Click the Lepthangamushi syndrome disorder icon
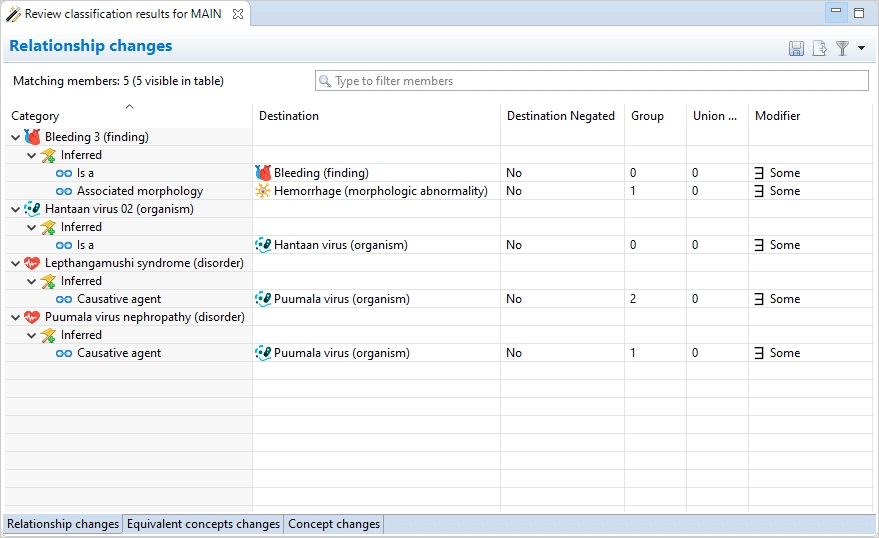Screen dimensions: 879x538 pyautogui.click(x=32, y=263)
